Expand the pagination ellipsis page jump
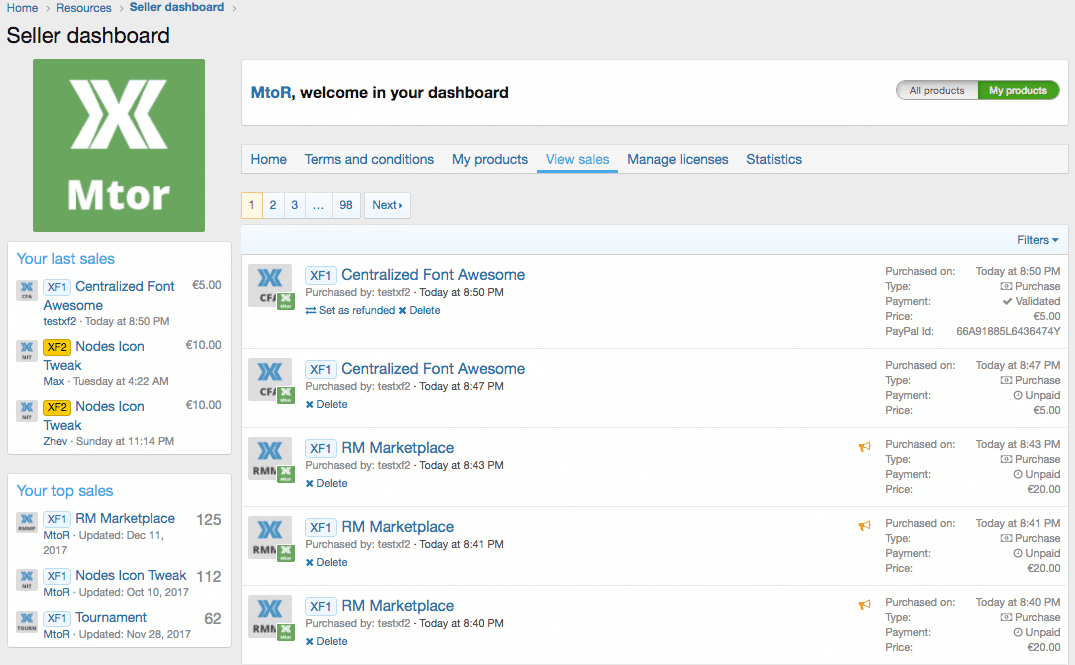Viewport: 1075px width, 665px height. pos(318,206)
